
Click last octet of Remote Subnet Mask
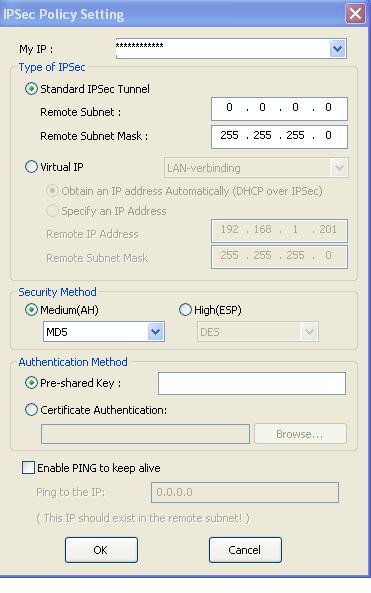(328, 135)
